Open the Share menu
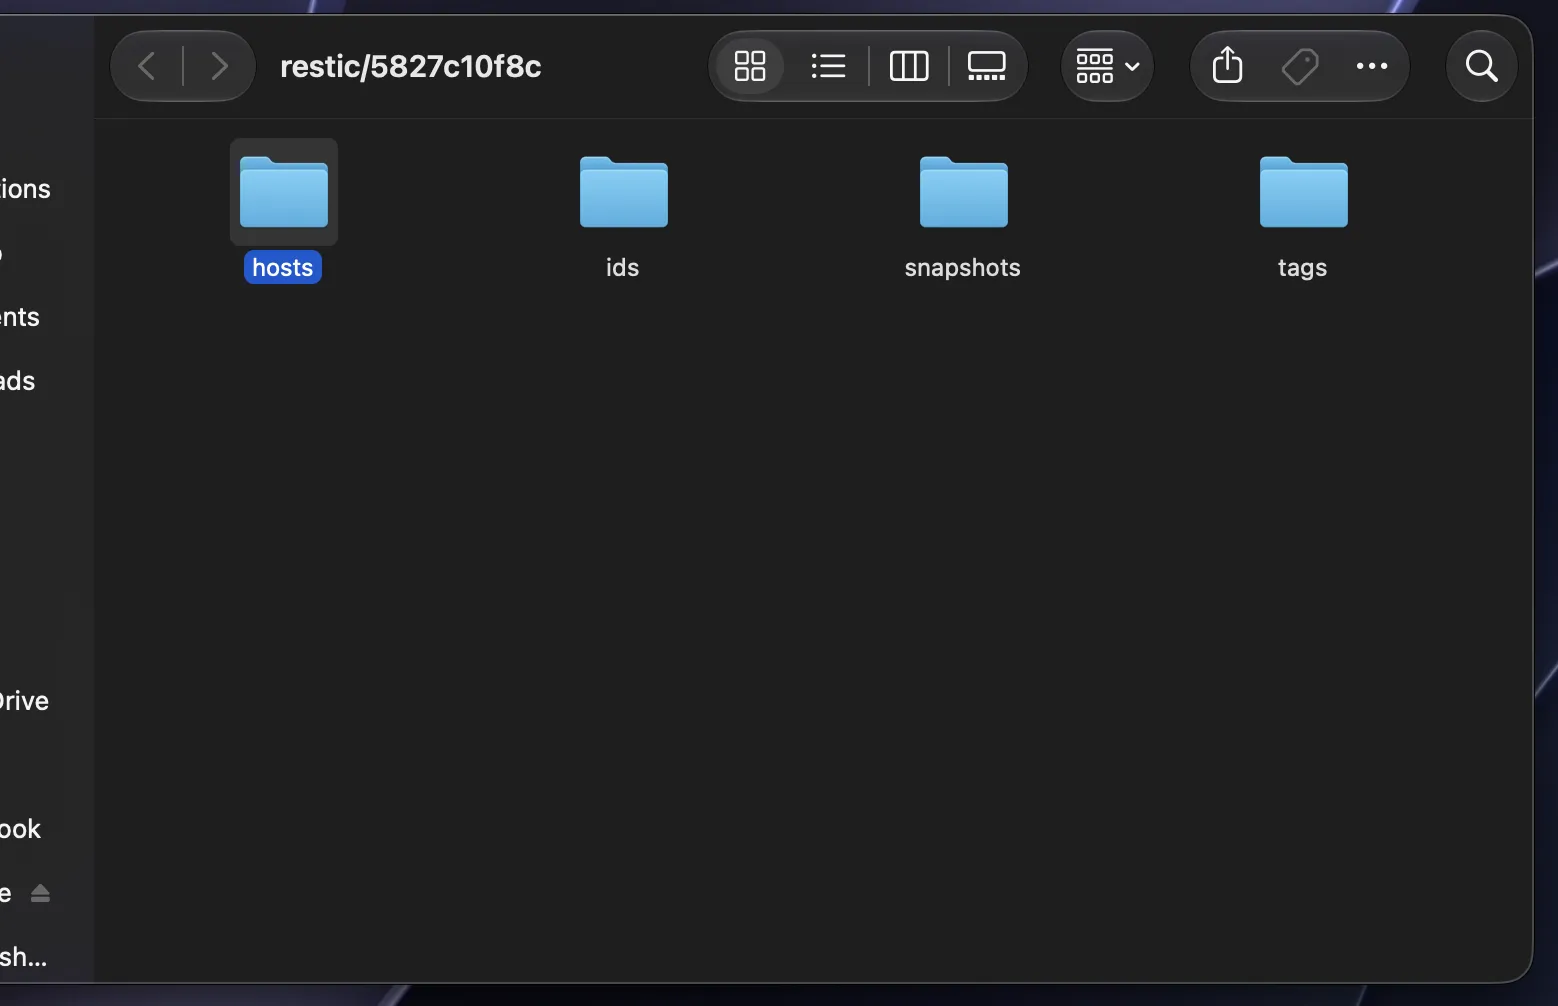The height and width of the screenshot is (1006, 1558). pyautogui.click(x=1227, y=66)
